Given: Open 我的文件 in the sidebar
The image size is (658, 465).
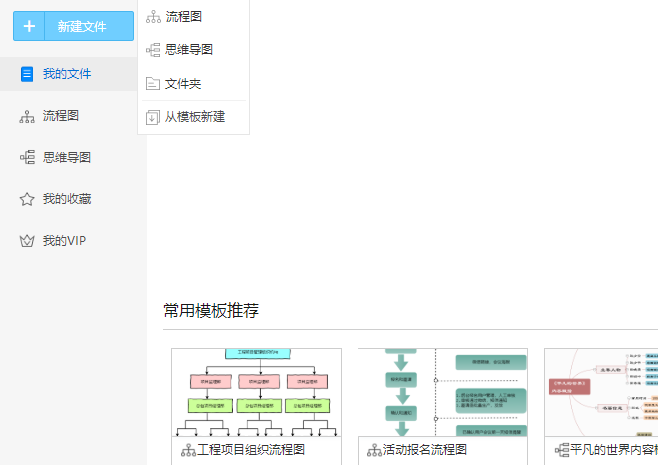Looking at the screenshot, I should (x=69, y=74).
